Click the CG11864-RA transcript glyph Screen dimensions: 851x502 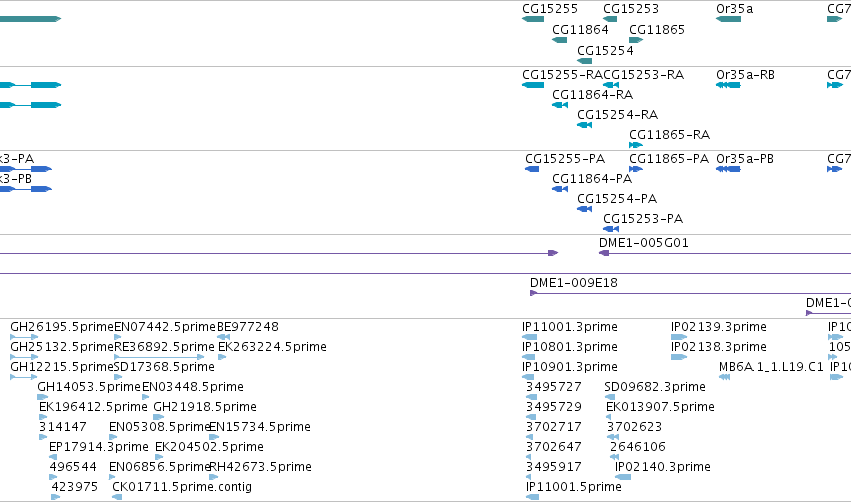[x=560, y=105]
